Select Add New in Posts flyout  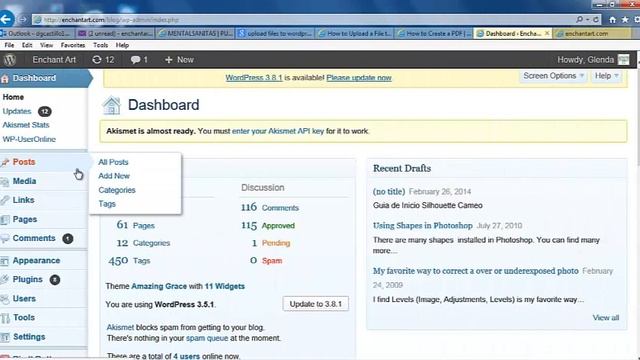click(x=114, y=176)
